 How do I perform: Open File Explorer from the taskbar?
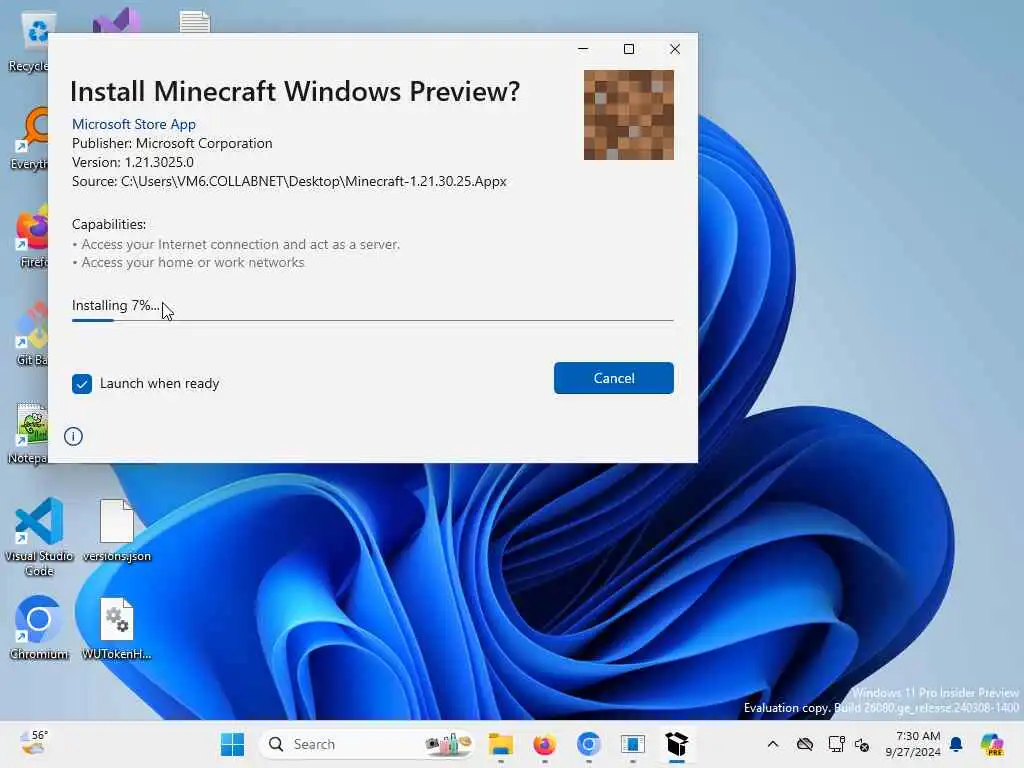point(501,744)
